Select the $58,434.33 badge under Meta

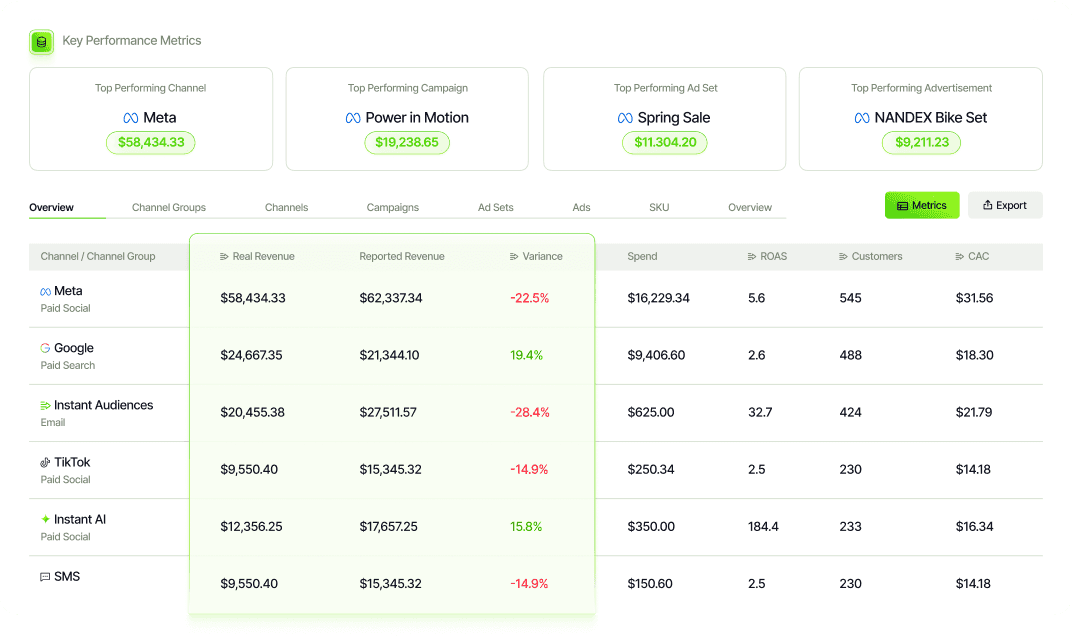coord(150,142)
